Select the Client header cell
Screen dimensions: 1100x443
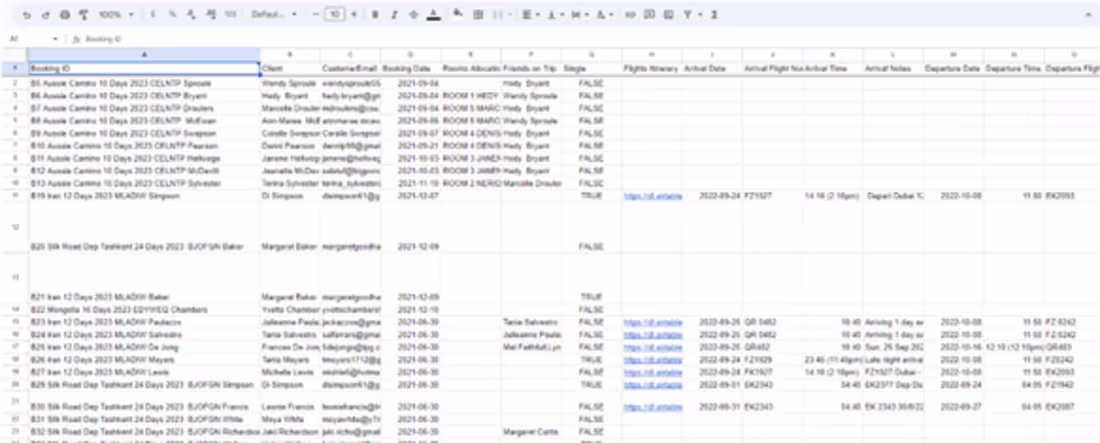(x=290, y=68)
